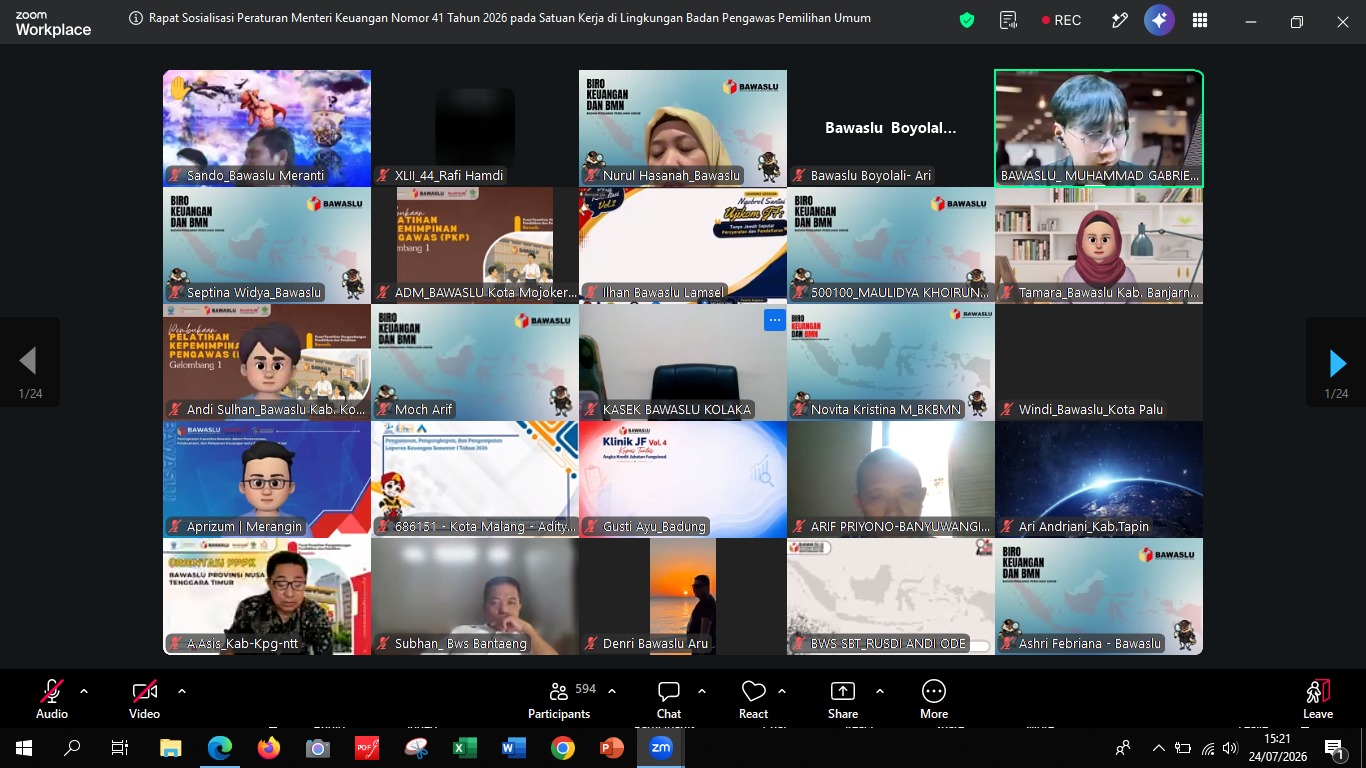Open File Explorer from the taskbar

tap(171, 748)
